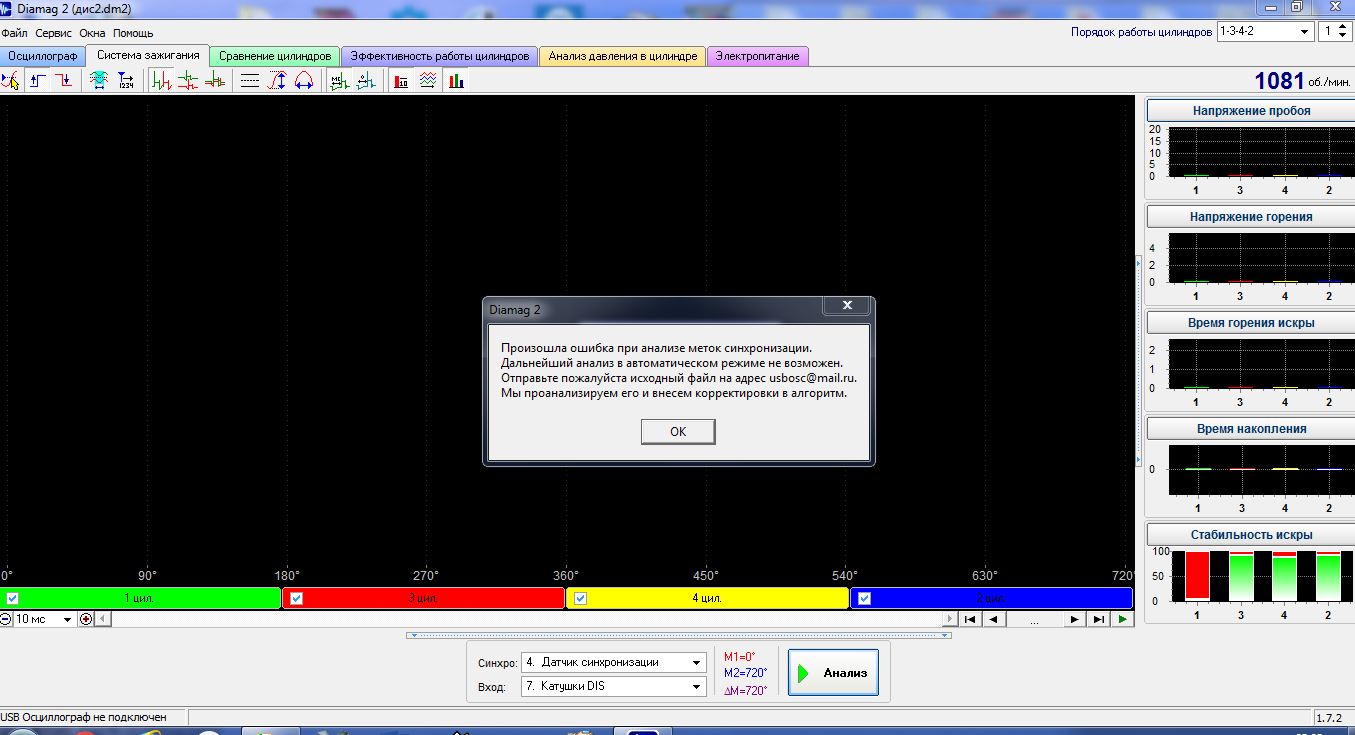Viewport: 1355px width, 735px height.
Task: Click the yellow 4 цил. color bar
Action: click(708, 598)
